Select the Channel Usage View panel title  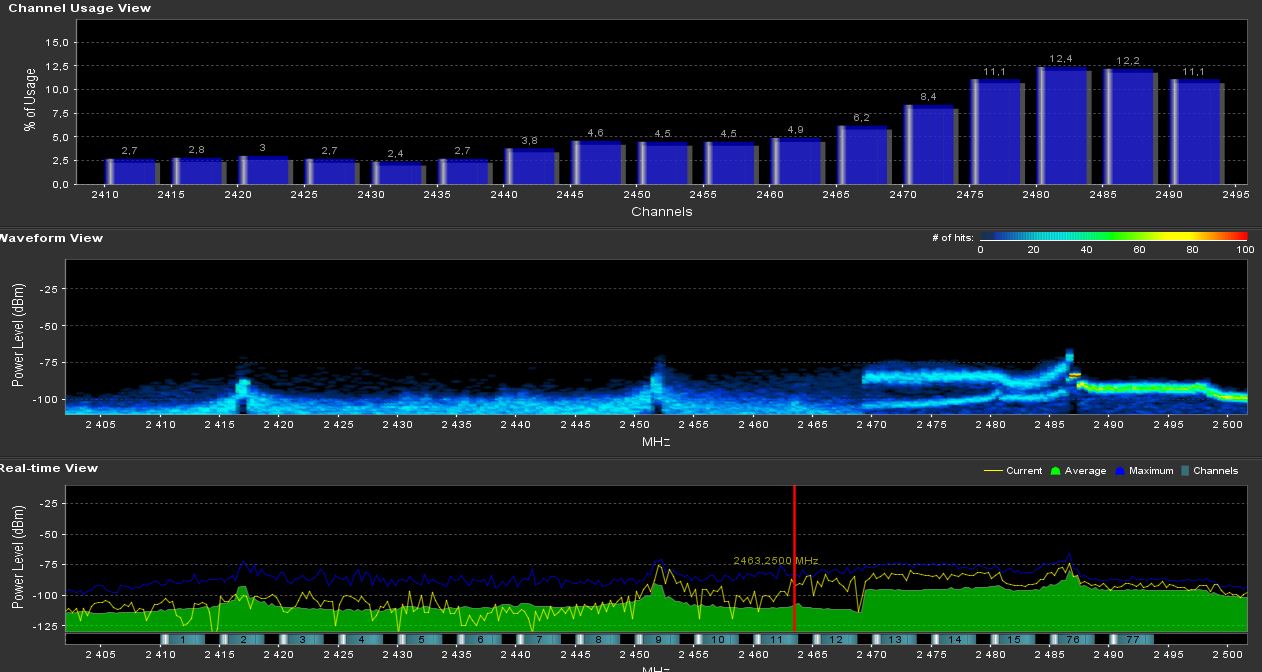pyautogui.click(x=80, y=8)
